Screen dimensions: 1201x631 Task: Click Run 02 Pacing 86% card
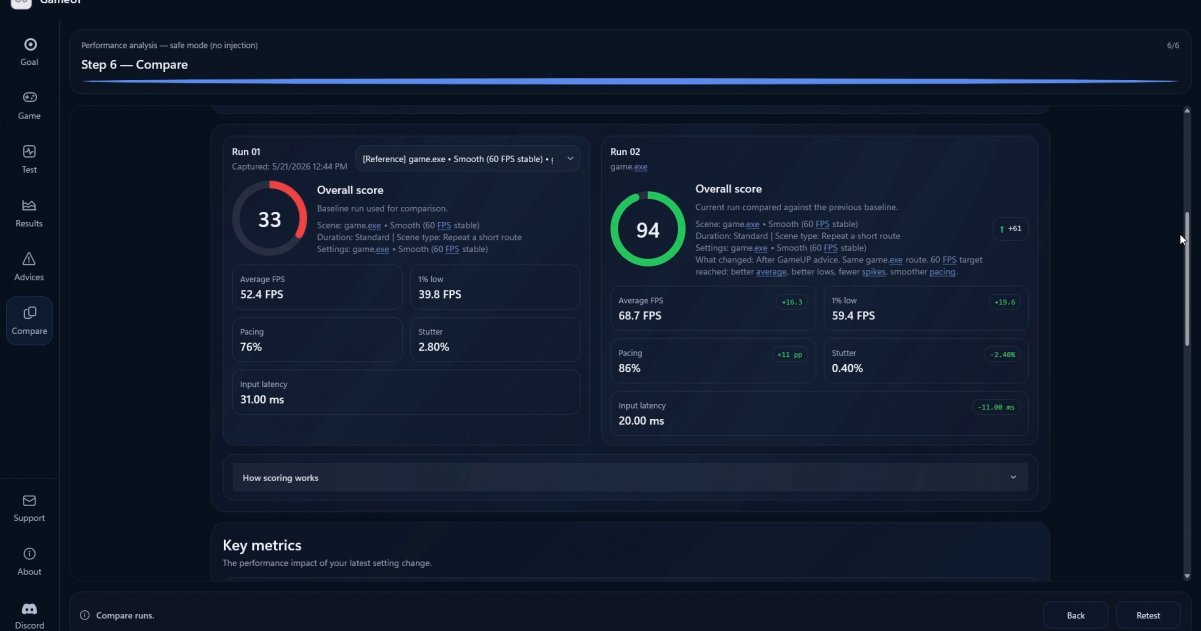pyautogui.click(x=713, y=361)
